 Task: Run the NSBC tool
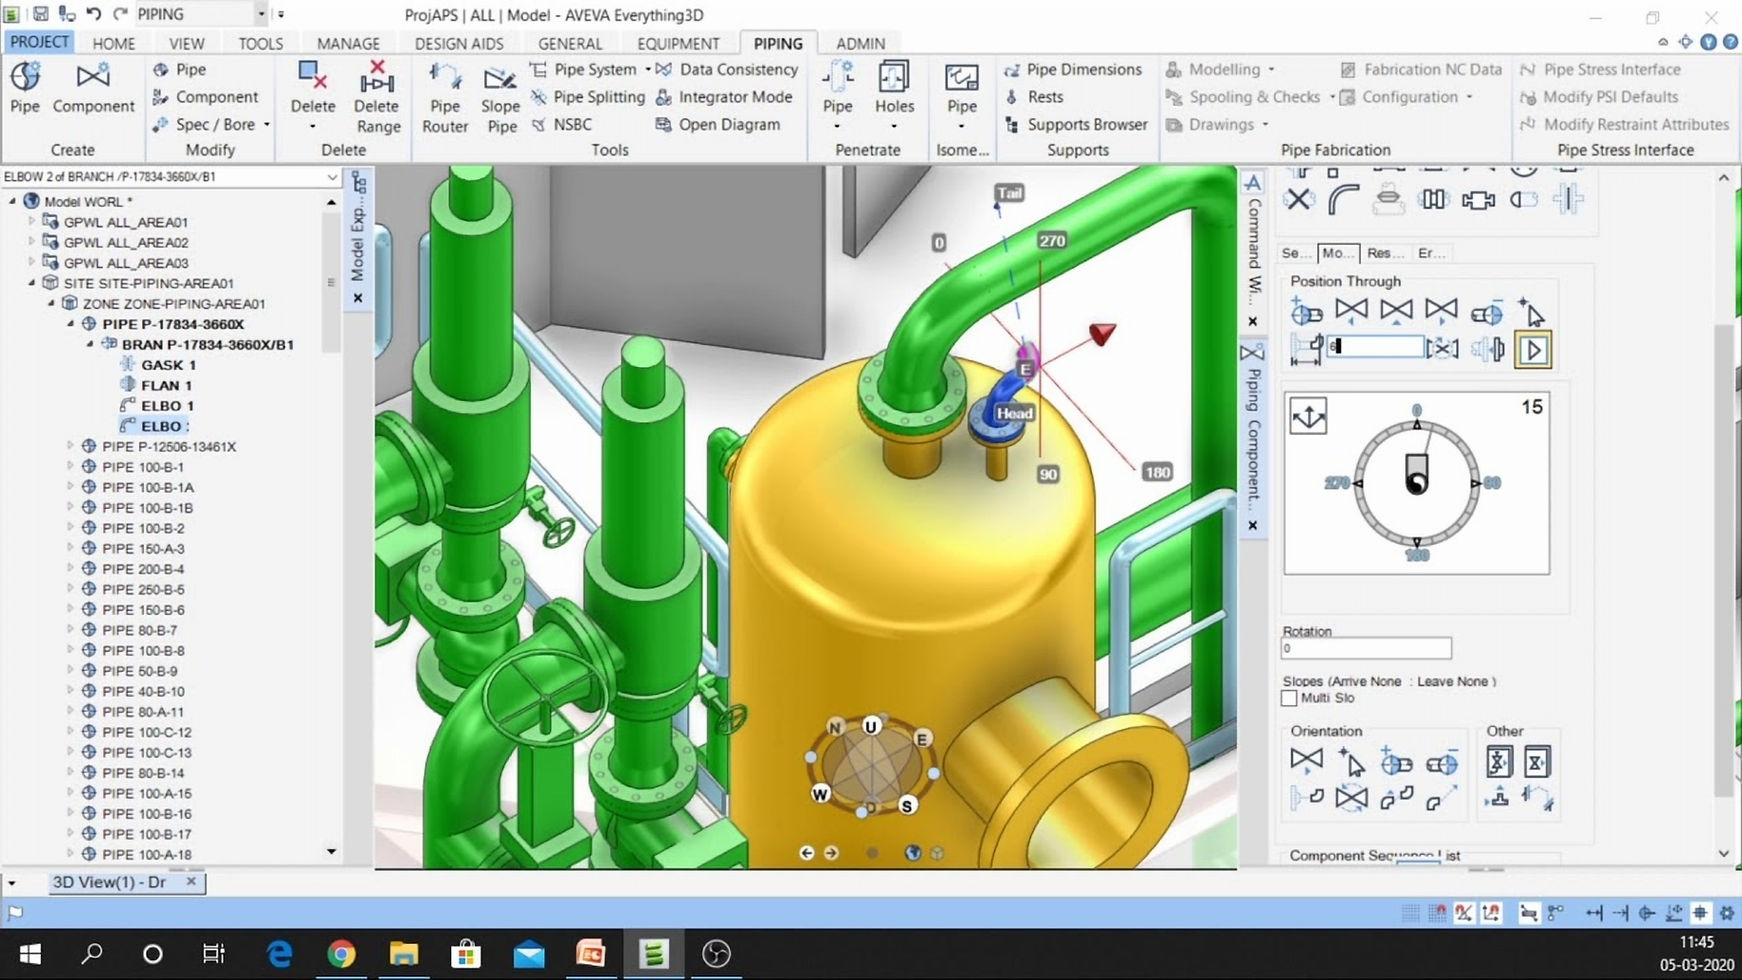pyautogui.click(x=562, y=124)
